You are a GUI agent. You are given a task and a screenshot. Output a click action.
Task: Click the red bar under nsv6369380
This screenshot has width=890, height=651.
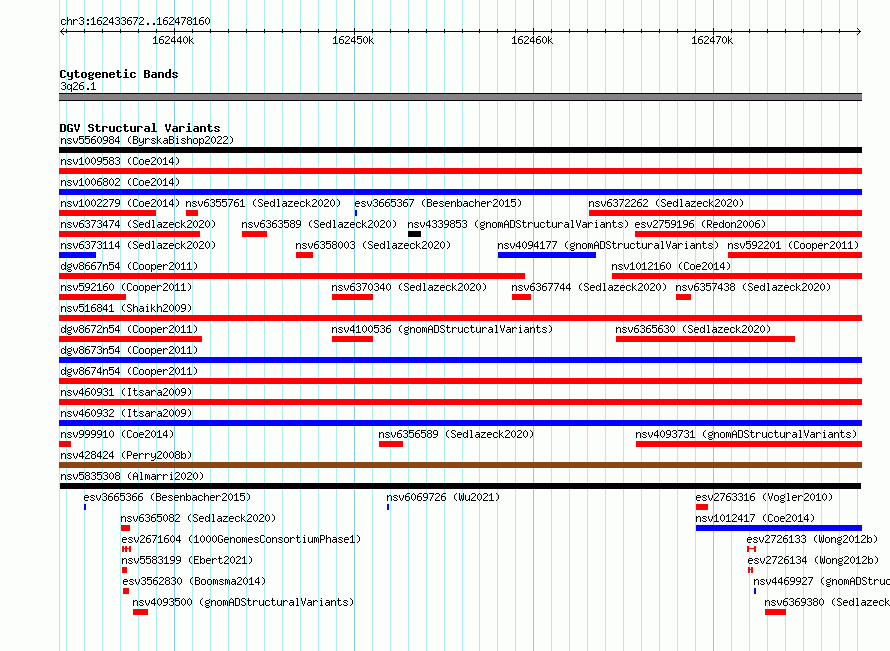[775, 612]
